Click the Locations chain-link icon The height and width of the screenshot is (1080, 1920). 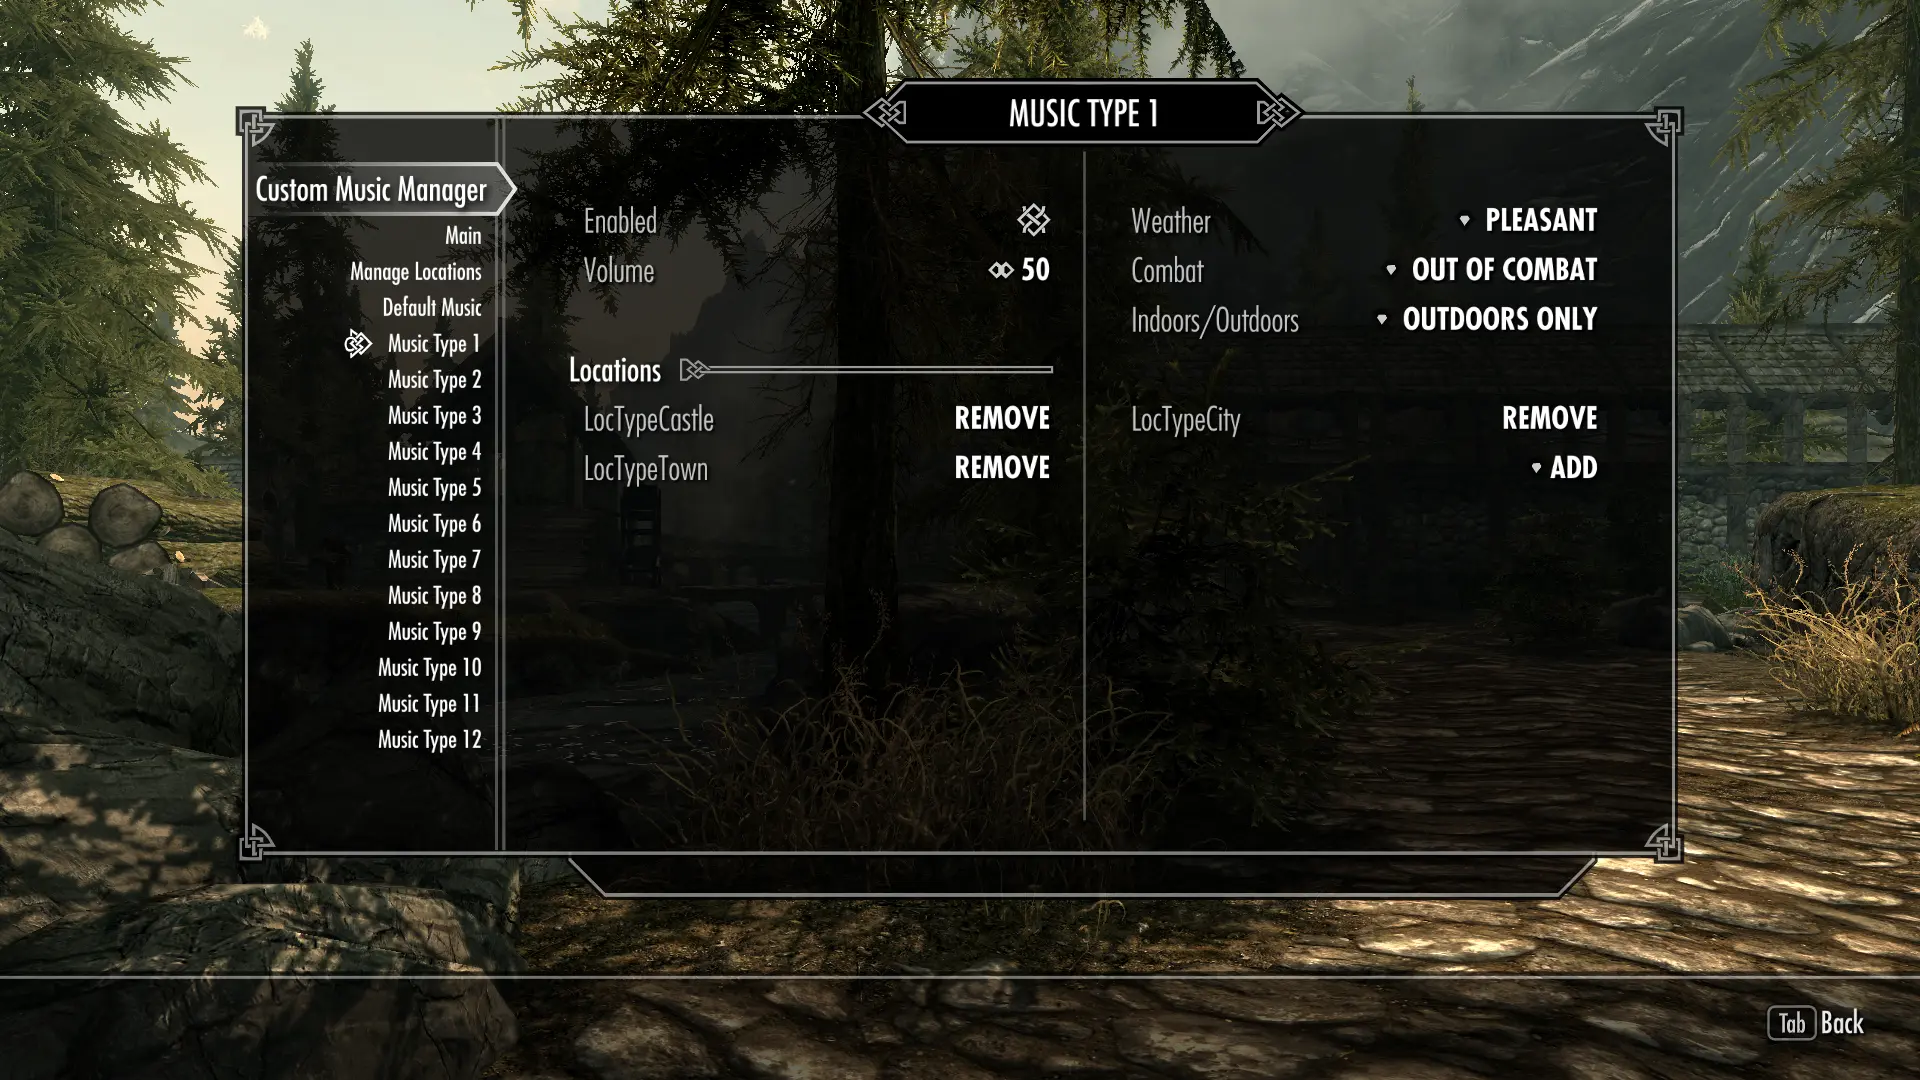click(x=691, y=369)
